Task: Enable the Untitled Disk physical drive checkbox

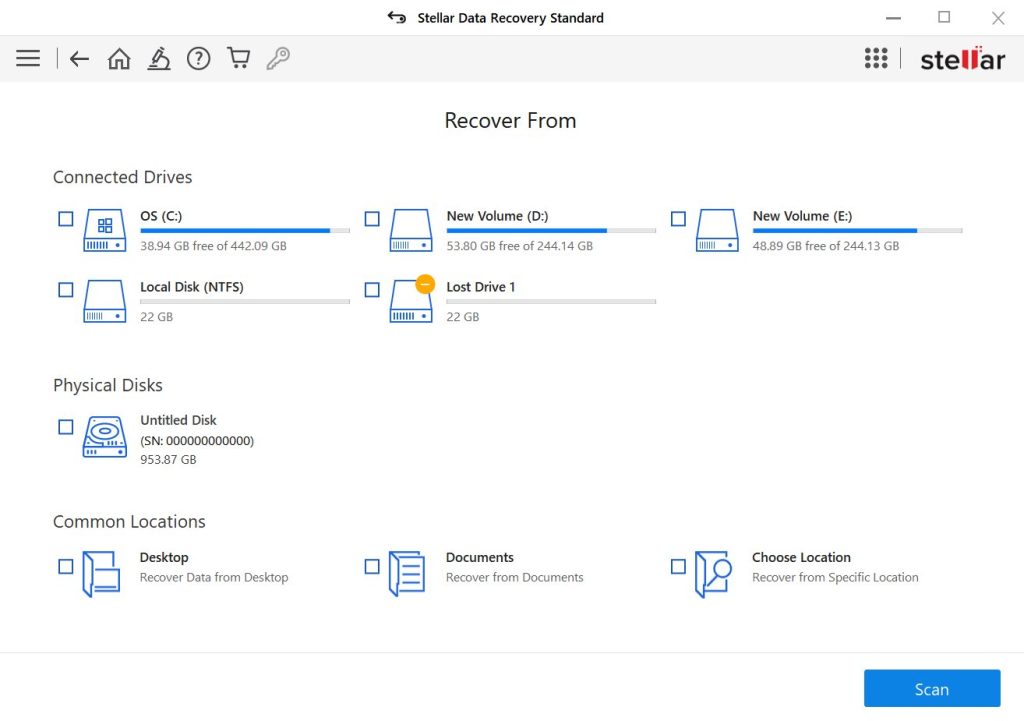Action: 65,425
